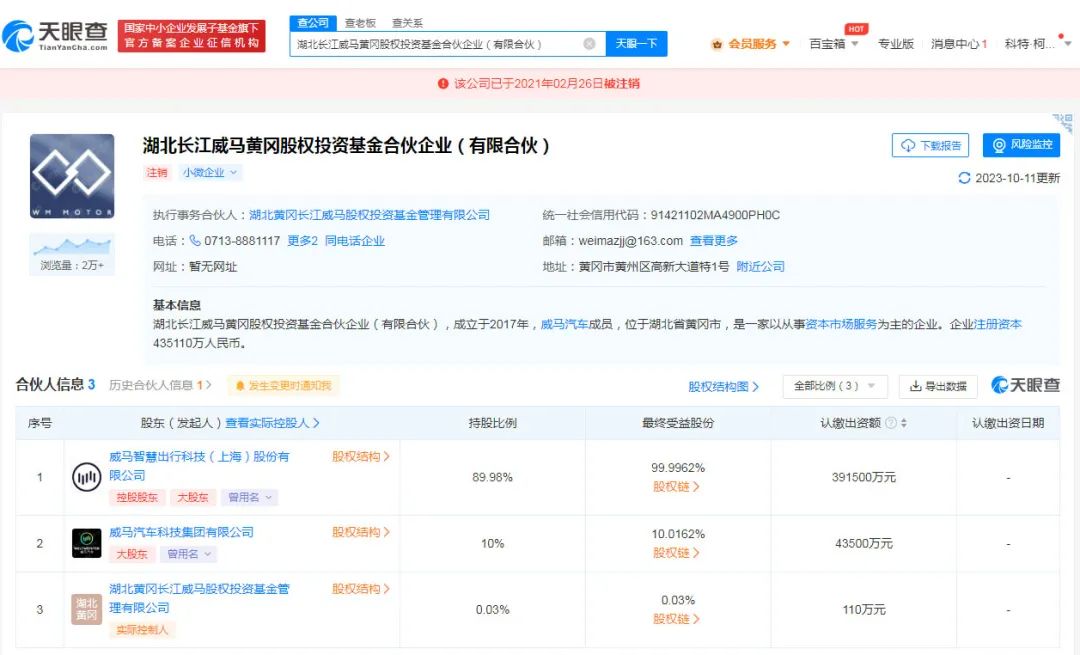
Task: Open shareholder 湖北黄冈长江威马股权投资基金管理有限公司 in table
Action: (x=199, y=598)
